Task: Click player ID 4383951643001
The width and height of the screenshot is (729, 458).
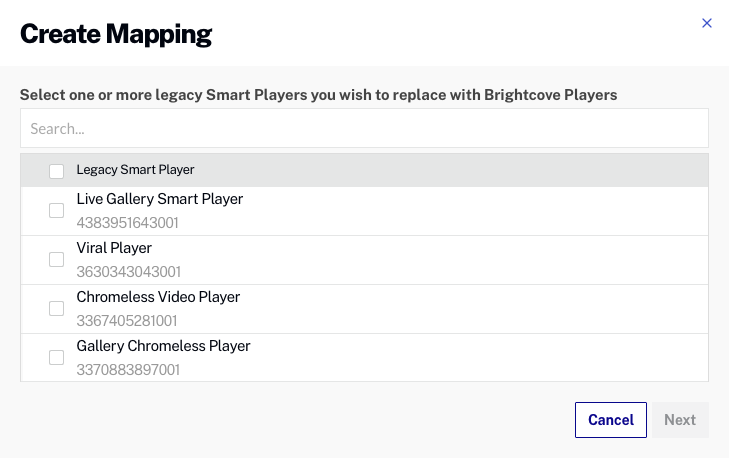Action: (x=127, y=223)
